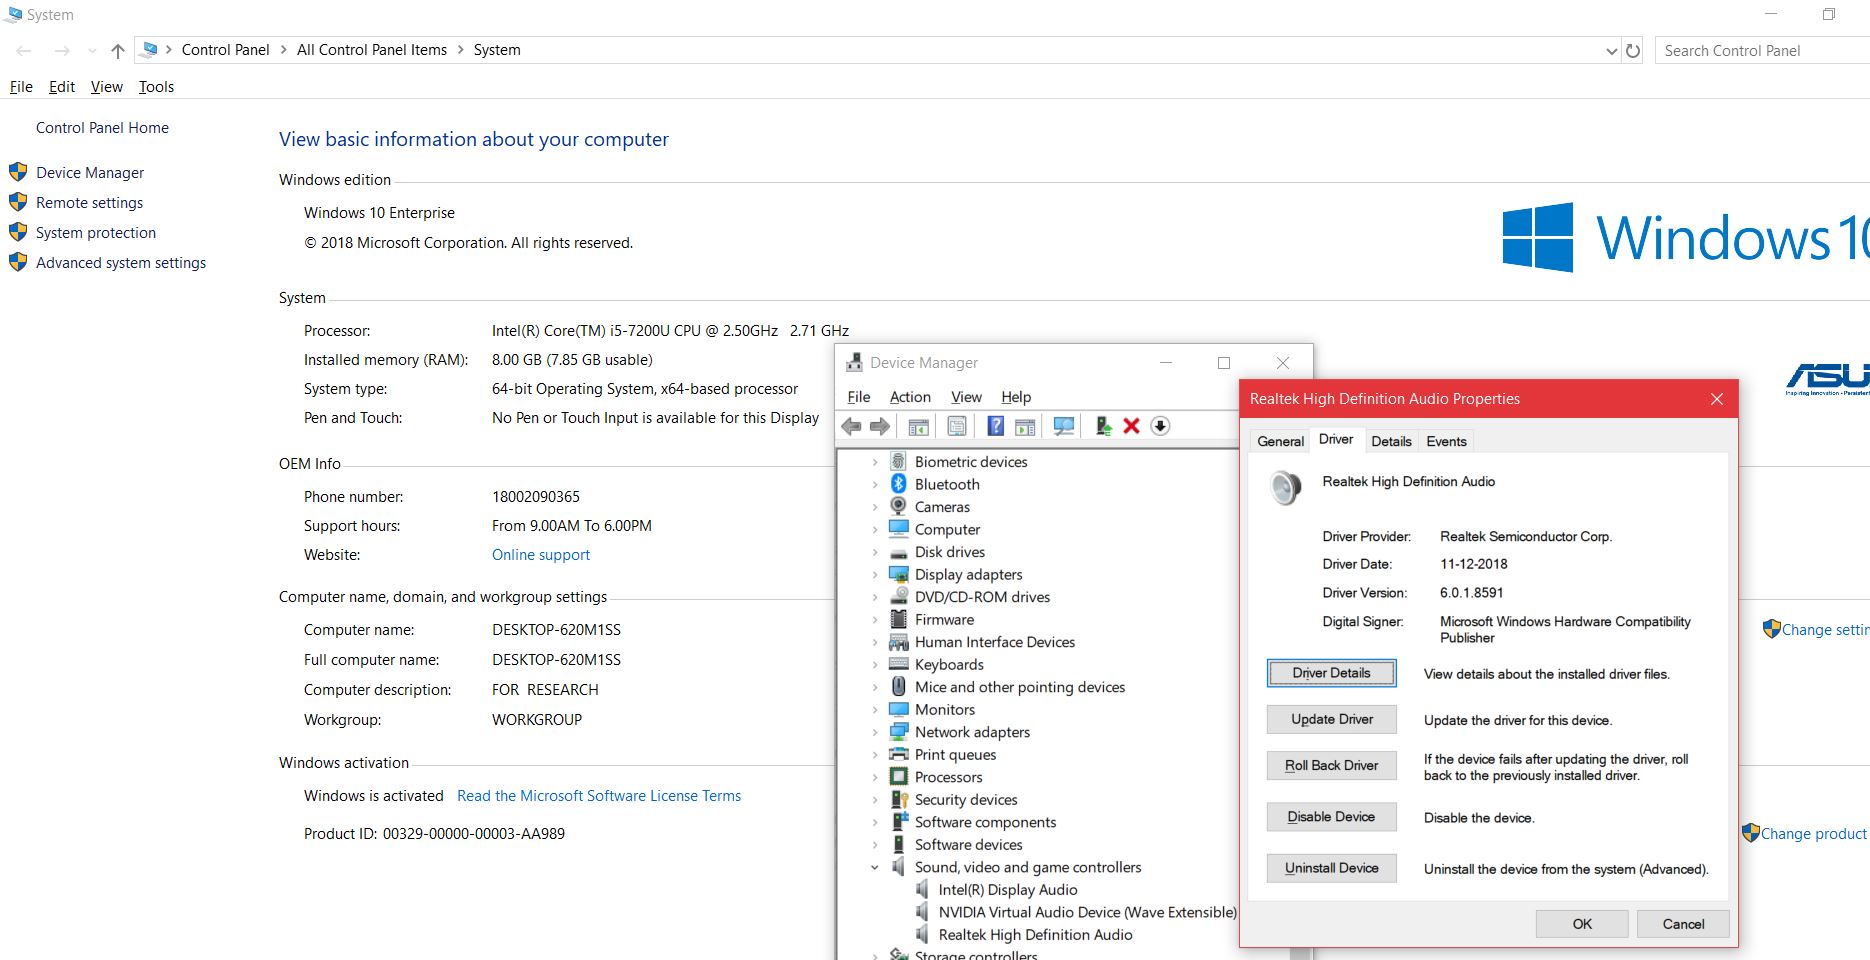Click the Processors category icon

898,777
